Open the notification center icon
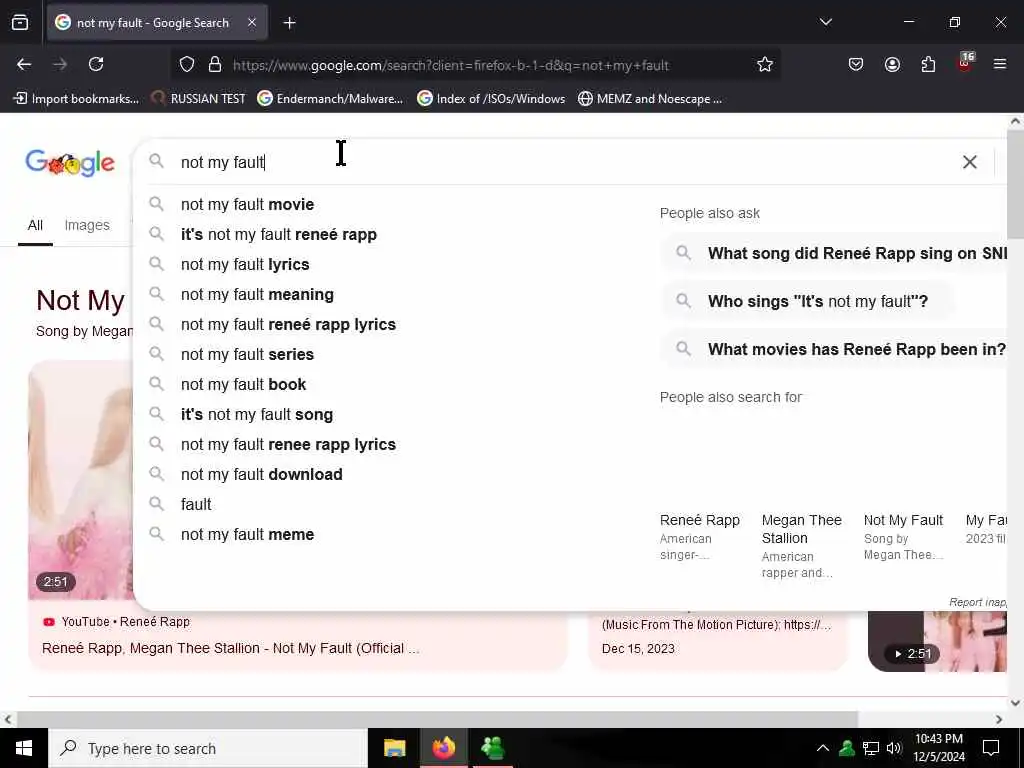 coord(991,748)
